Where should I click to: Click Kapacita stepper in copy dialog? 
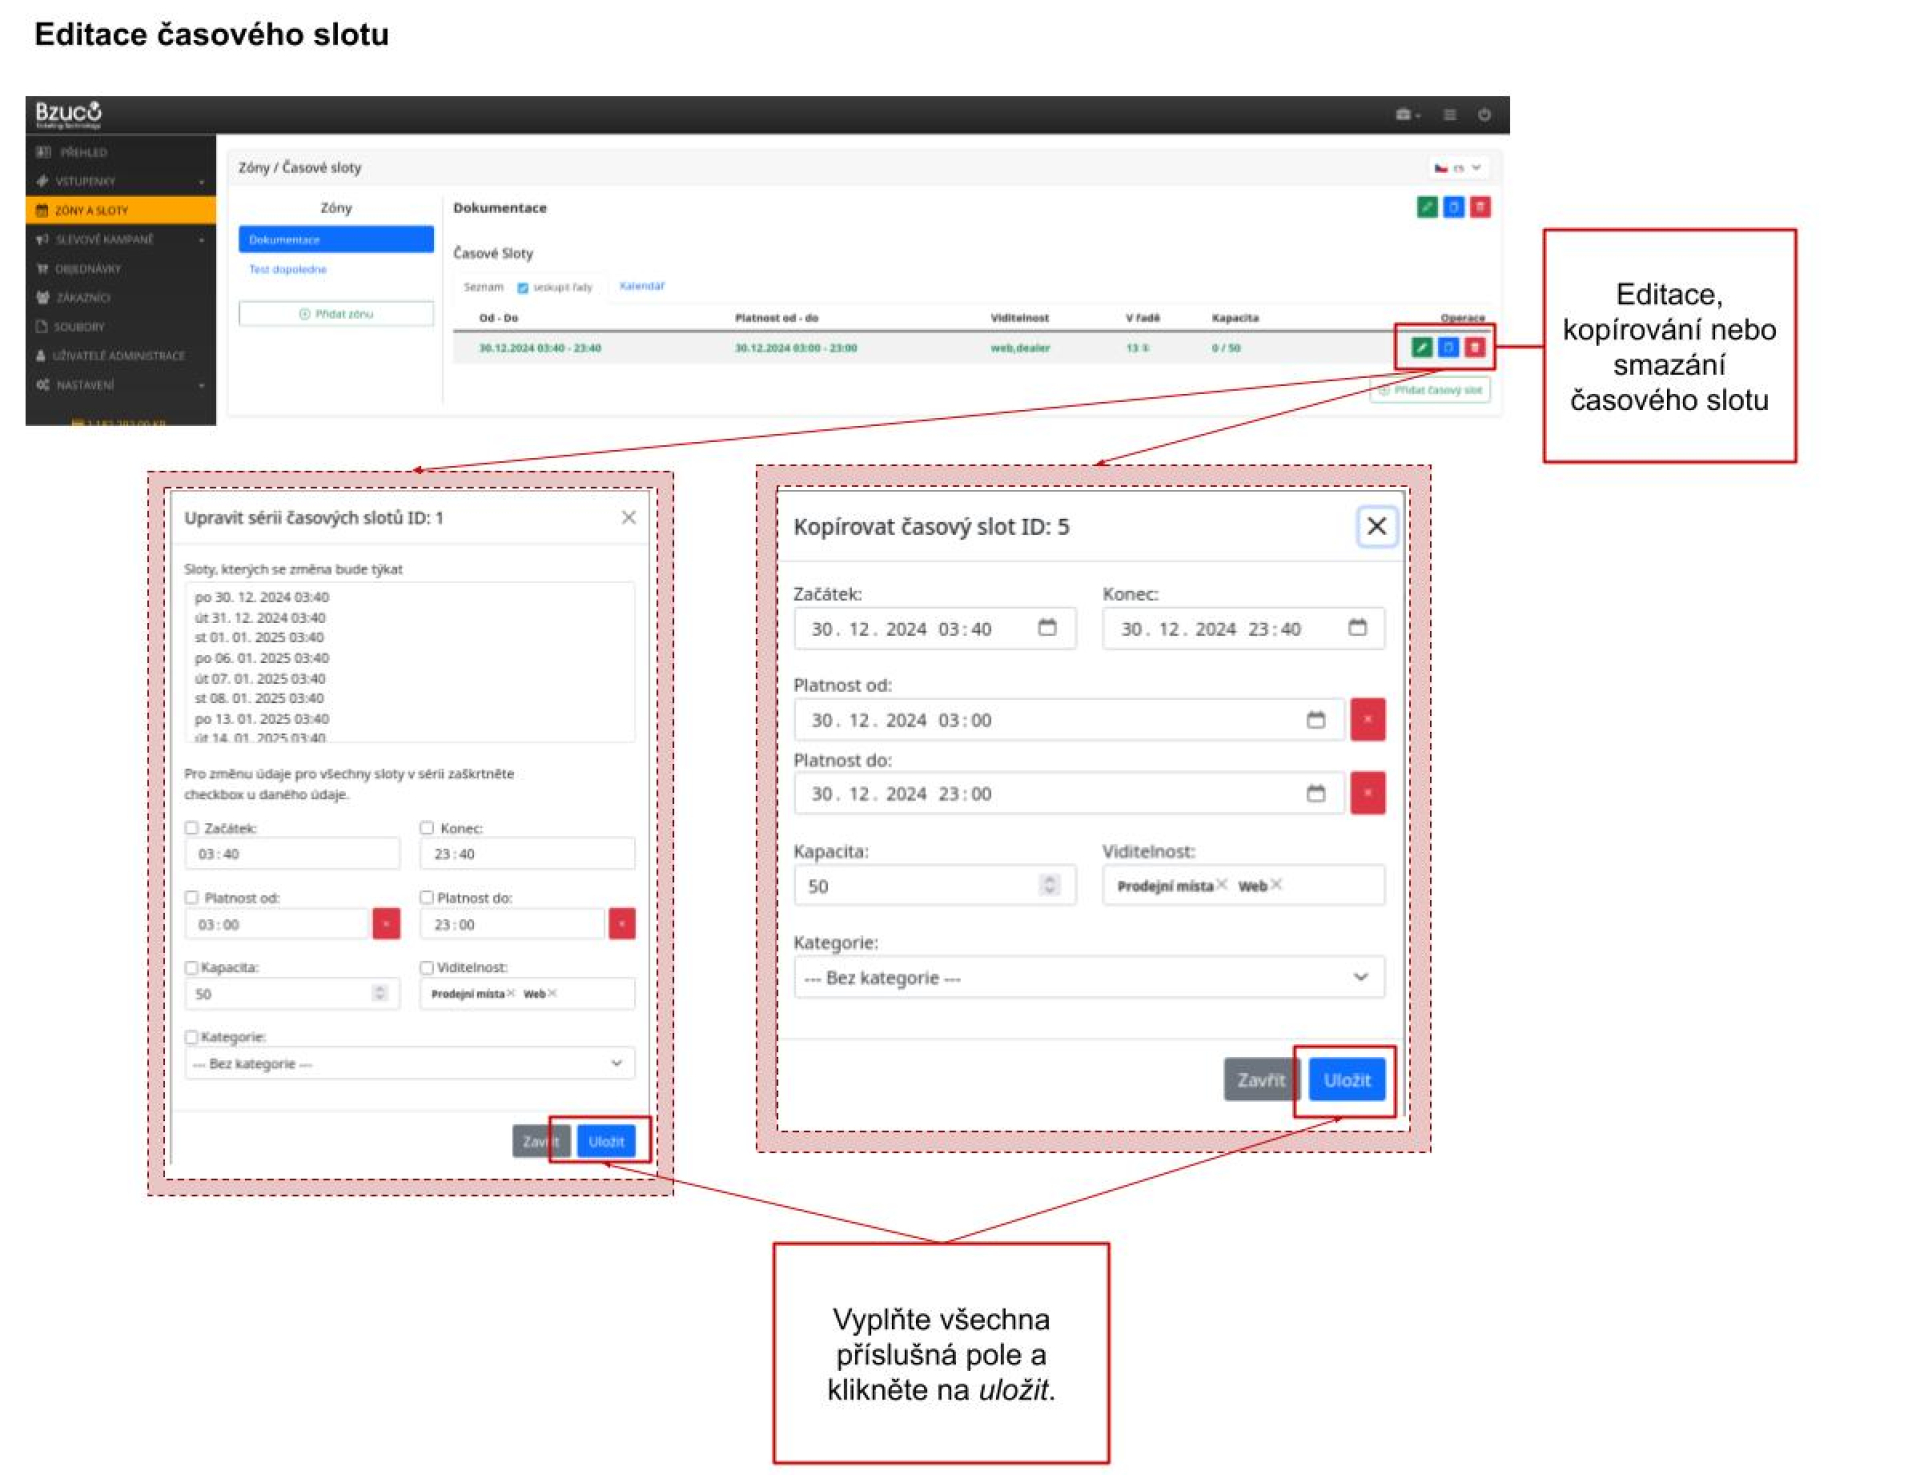coord(1048,885)
